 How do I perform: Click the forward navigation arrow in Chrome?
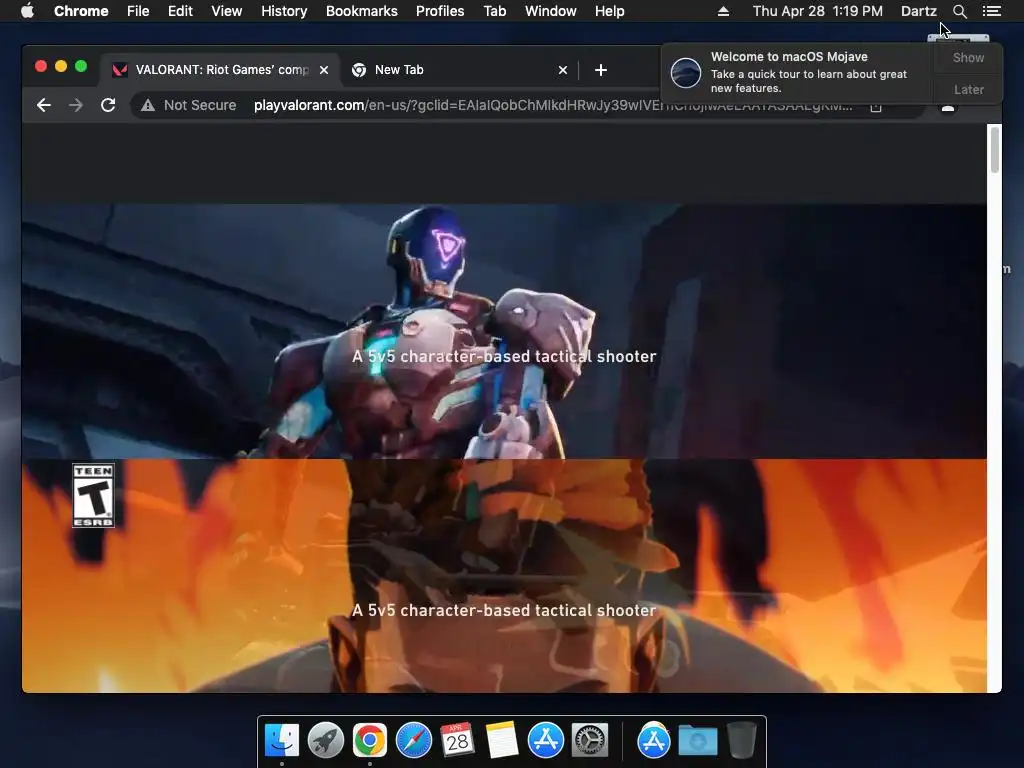[x=76, y=105]
